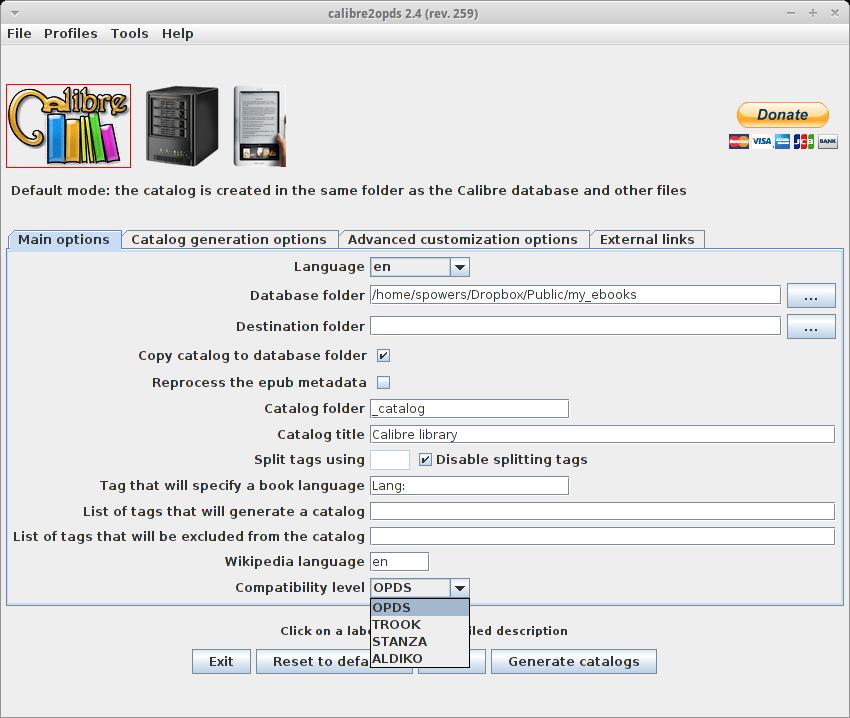
Task: Click the PayPal Donate button
Action: 782,115
